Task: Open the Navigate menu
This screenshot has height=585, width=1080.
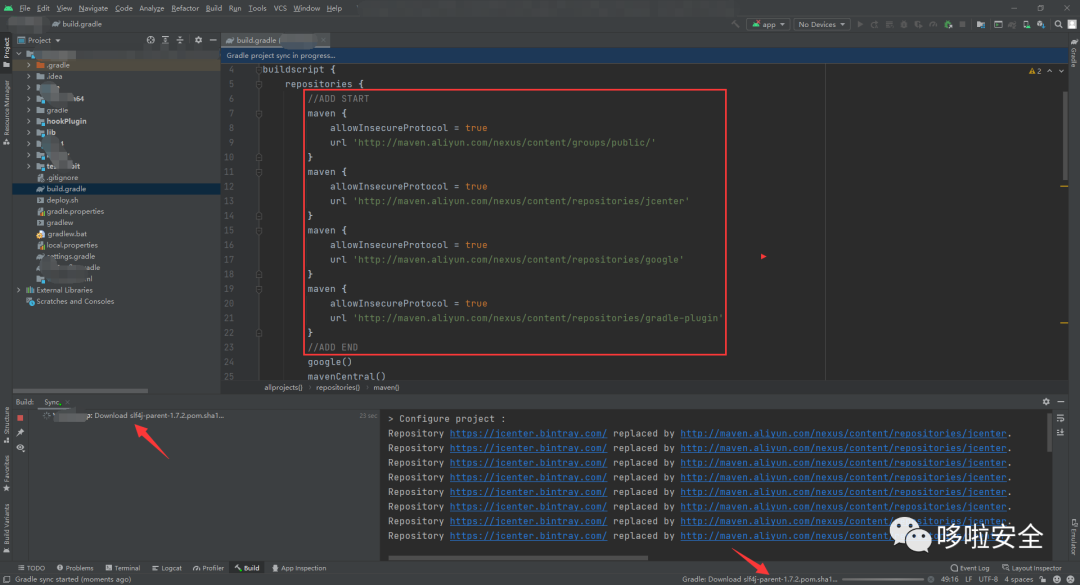Action: pos(93,8)
